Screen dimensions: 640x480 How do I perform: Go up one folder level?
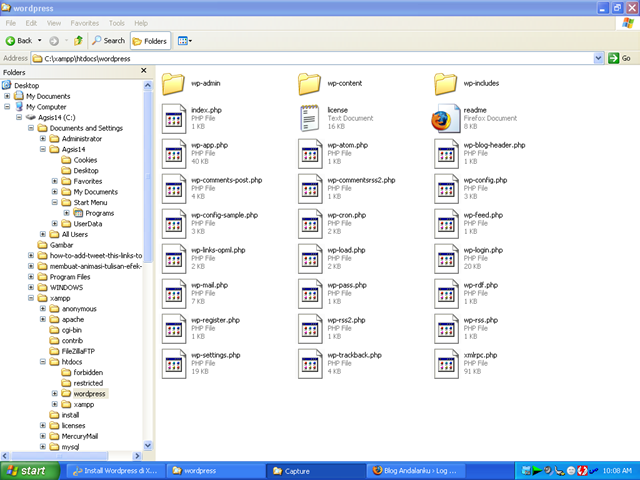point(78,41)
